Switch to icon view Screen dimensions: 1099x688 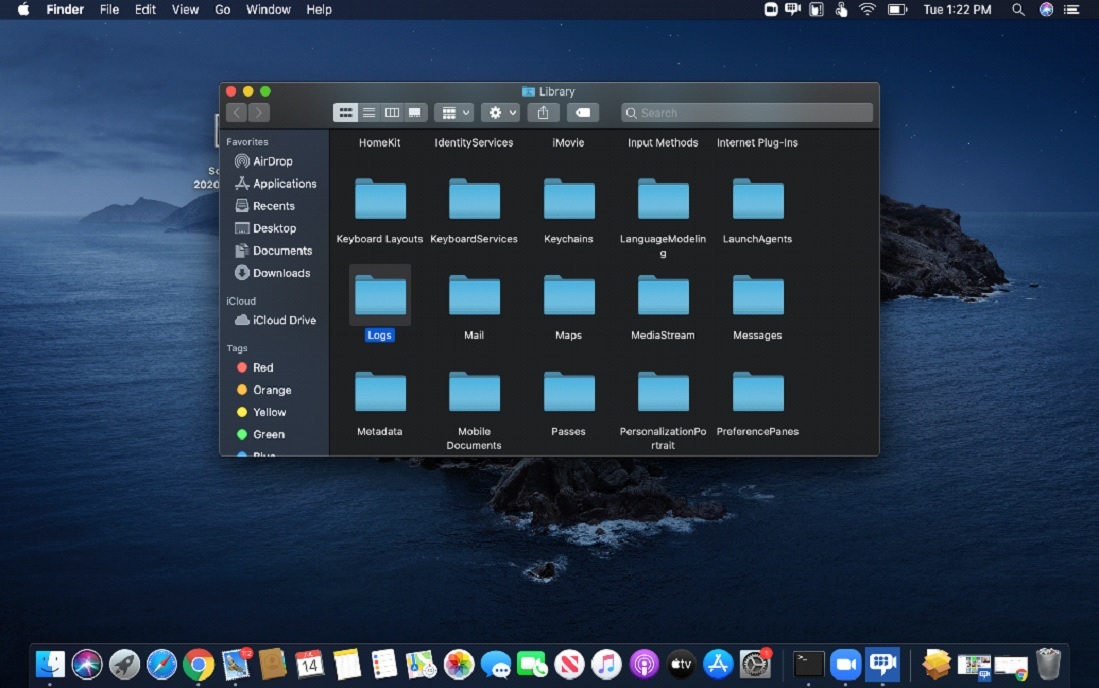(346, 113)
